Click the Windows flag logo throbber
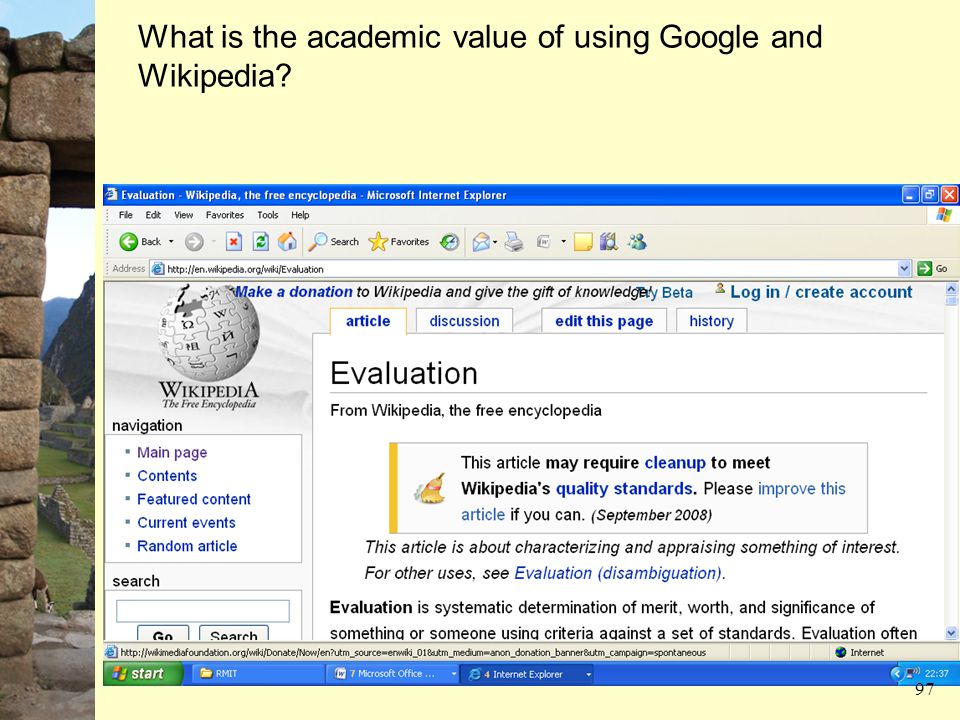Viewport: 960px width, 720px height. [x=943, y=215]
